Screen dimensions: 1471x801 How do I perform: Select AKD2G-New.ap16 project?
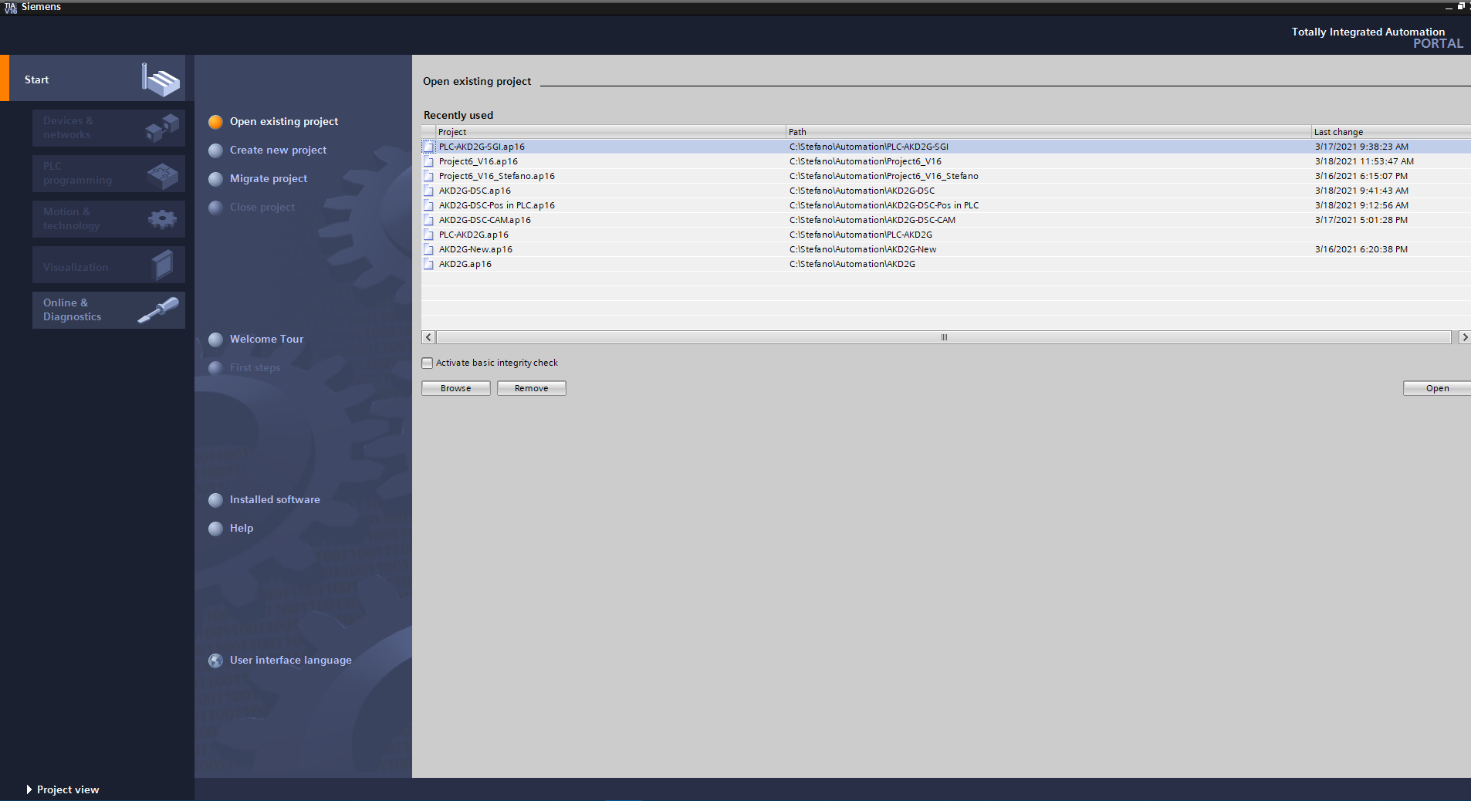(946, 249)
